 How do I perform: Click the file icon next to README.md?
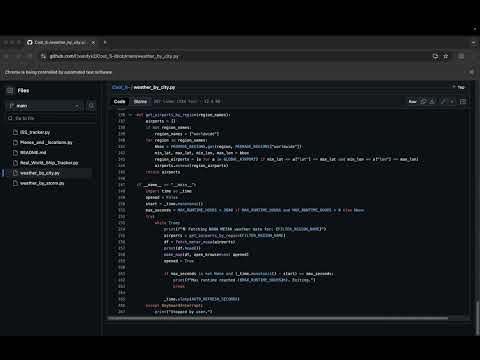coord(15,153)
